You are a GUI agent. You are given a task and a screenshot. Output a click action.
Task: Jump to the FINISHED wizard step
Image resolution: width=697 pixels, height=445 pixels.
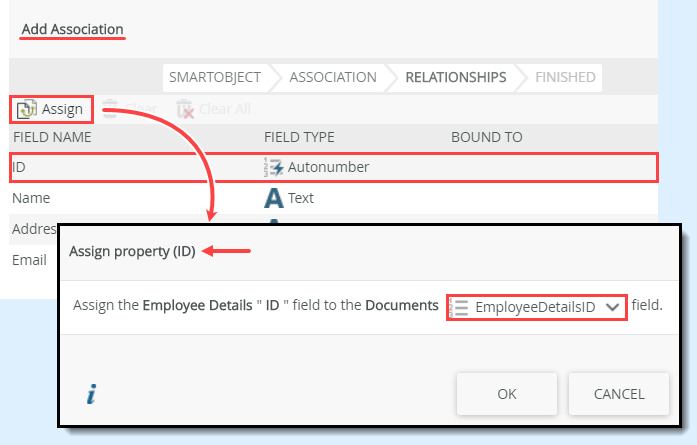565,77
